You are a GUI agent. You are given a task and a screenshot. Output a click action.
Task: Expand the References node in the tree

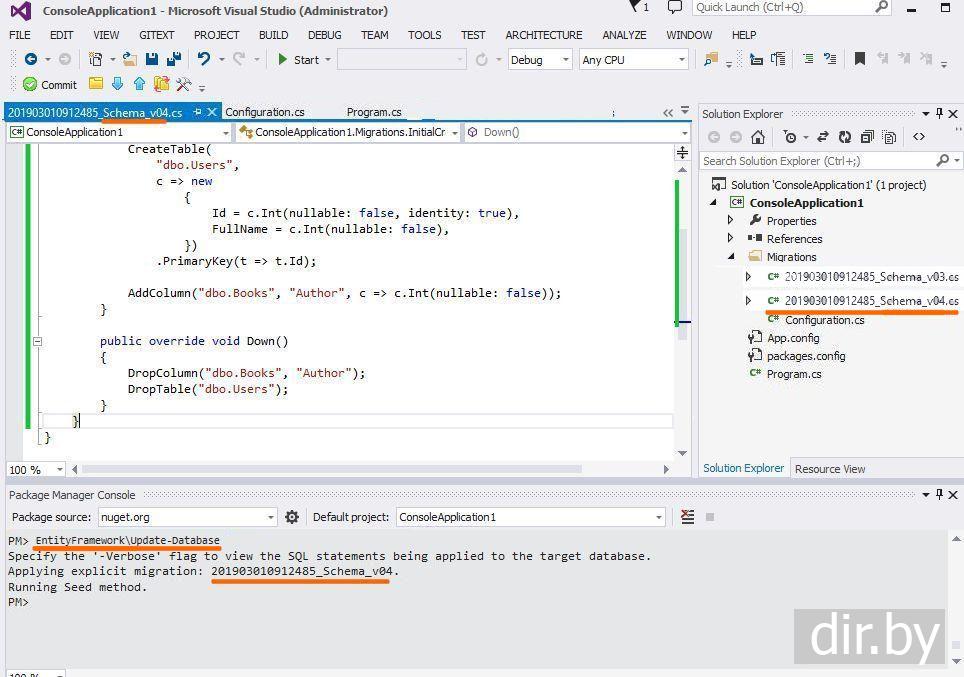click(731, 239)
